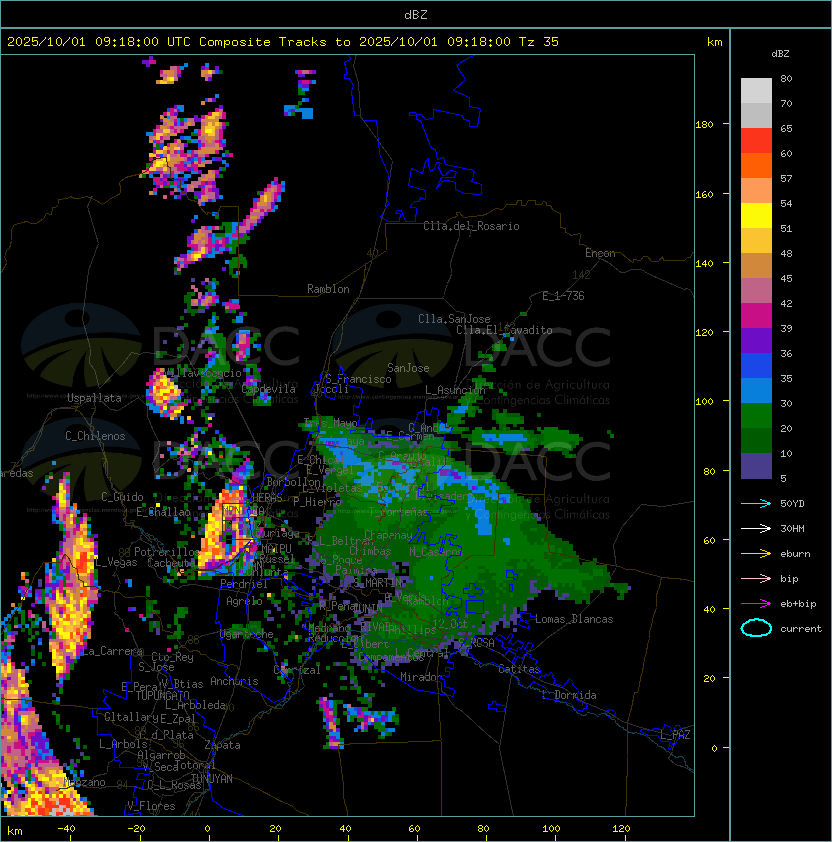
Task: Click the white 30HM arrow in legend
Action: tap(756, 528)
